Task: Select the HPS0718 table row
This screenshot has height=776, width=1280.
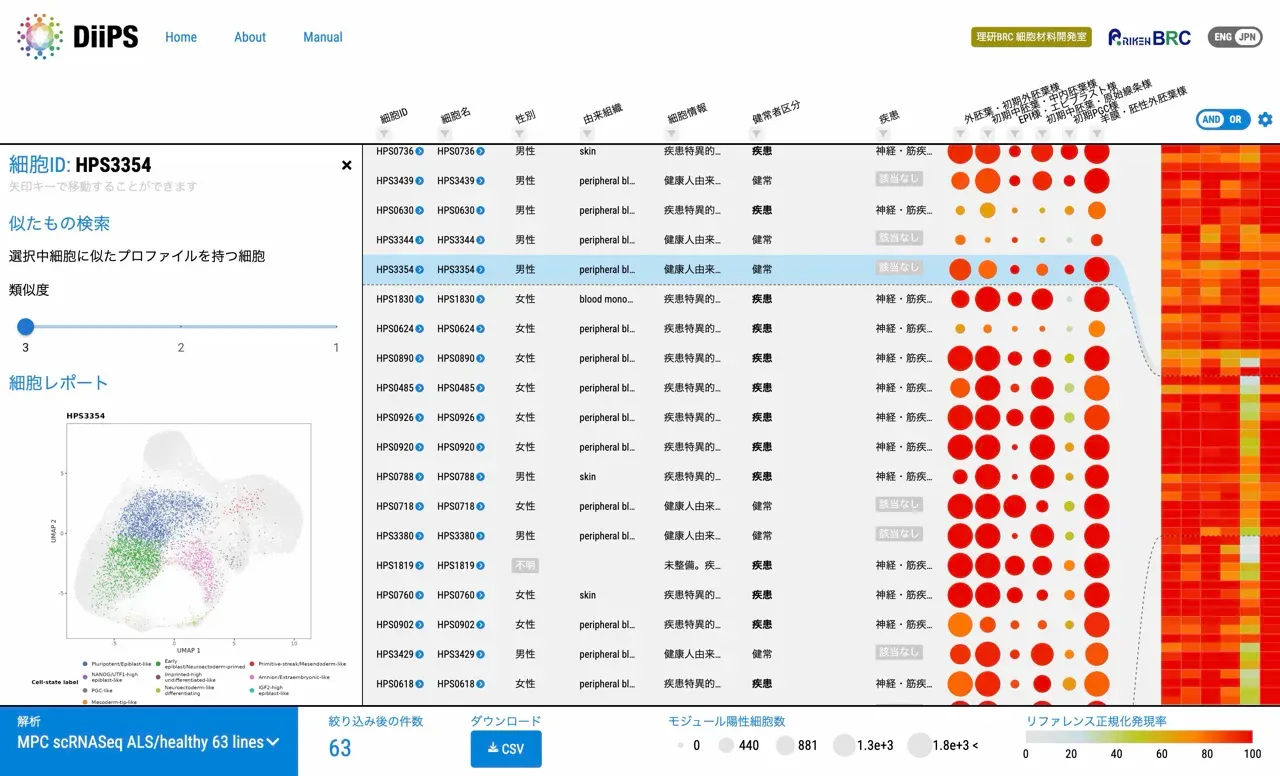Action: 761,506
